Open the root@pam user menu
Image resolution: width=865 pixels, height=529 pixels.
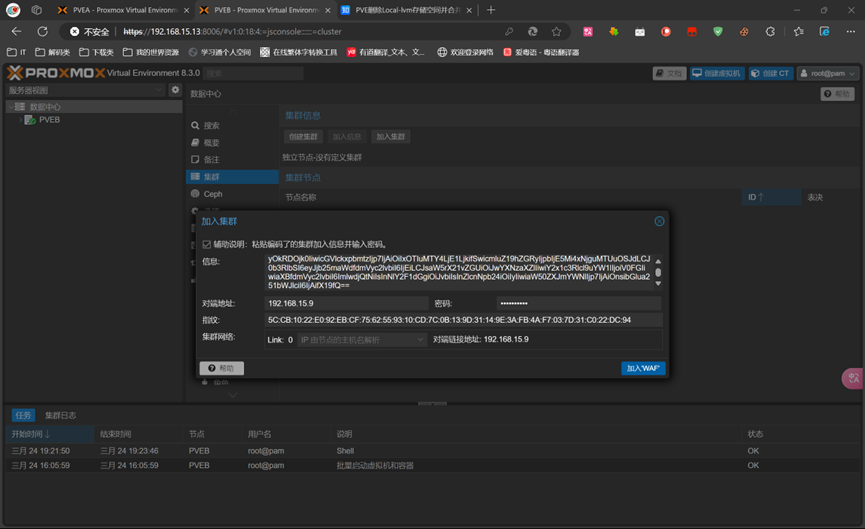coord(828,73)
